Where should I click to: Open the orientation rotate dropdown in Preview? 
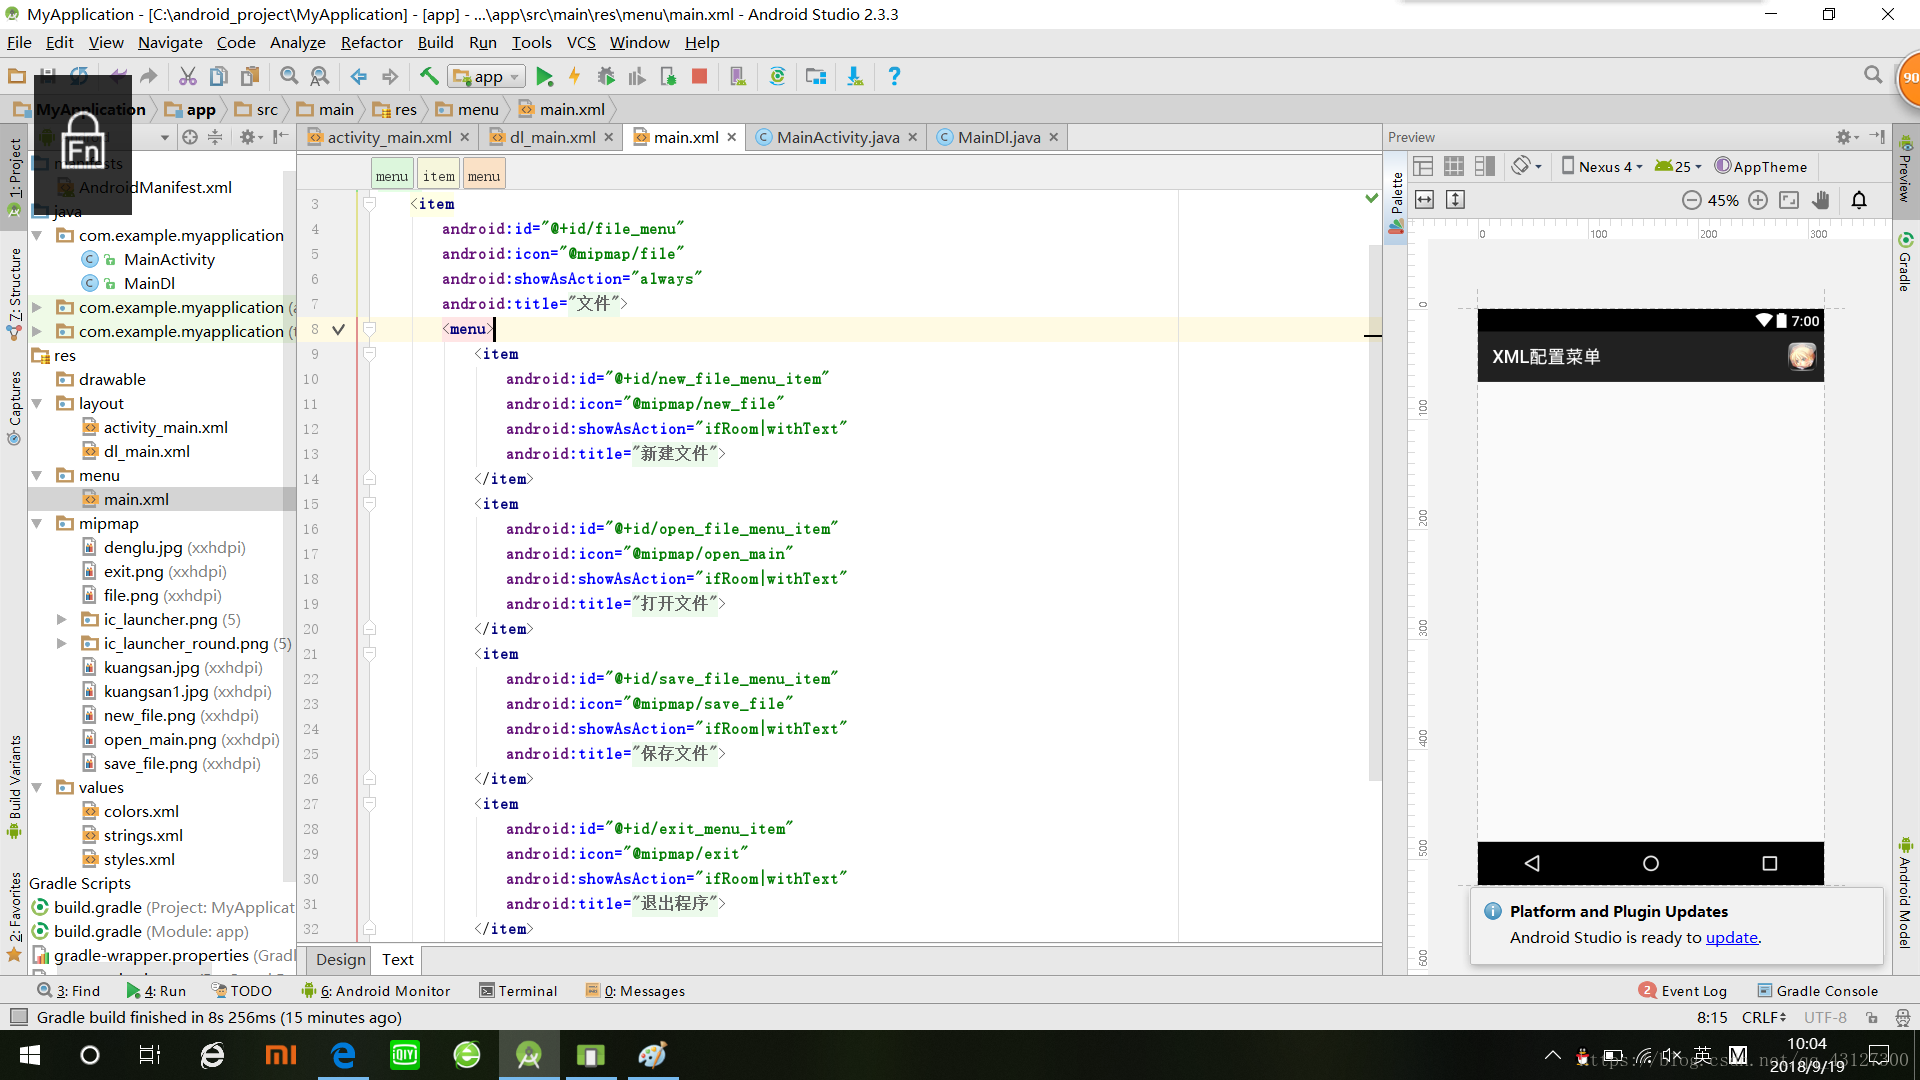pos(1526,166)
